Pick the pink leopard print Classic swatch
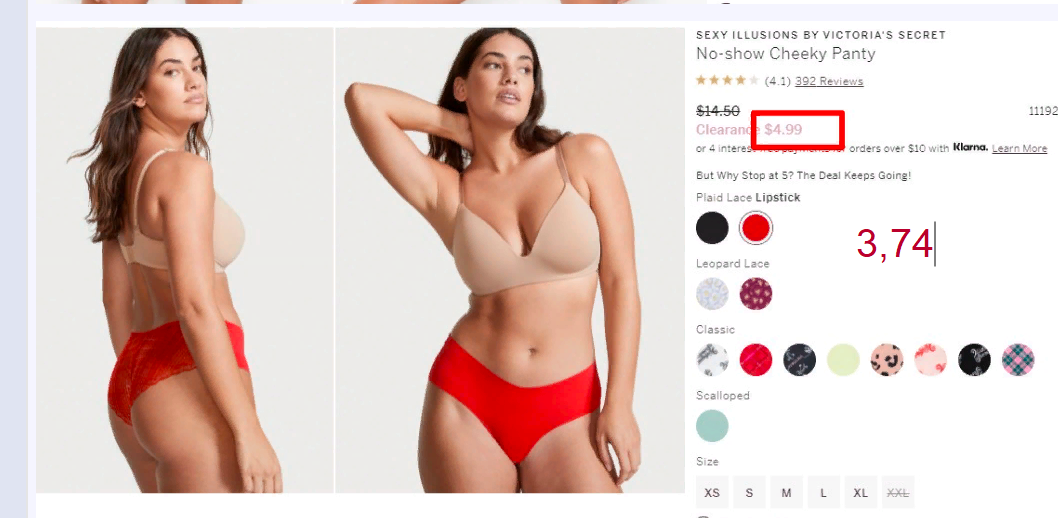Screen dimensions: 1058x518 click(x=887, y=359)
